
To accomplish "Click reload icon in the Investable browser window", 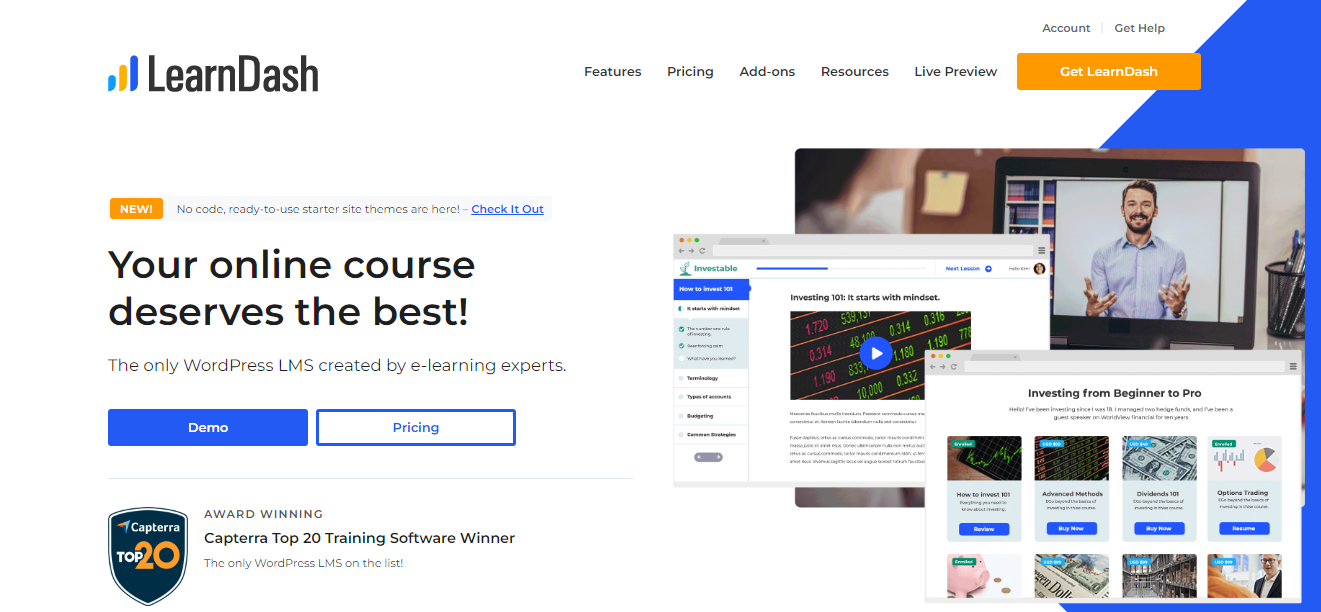I will pos(702,250).
